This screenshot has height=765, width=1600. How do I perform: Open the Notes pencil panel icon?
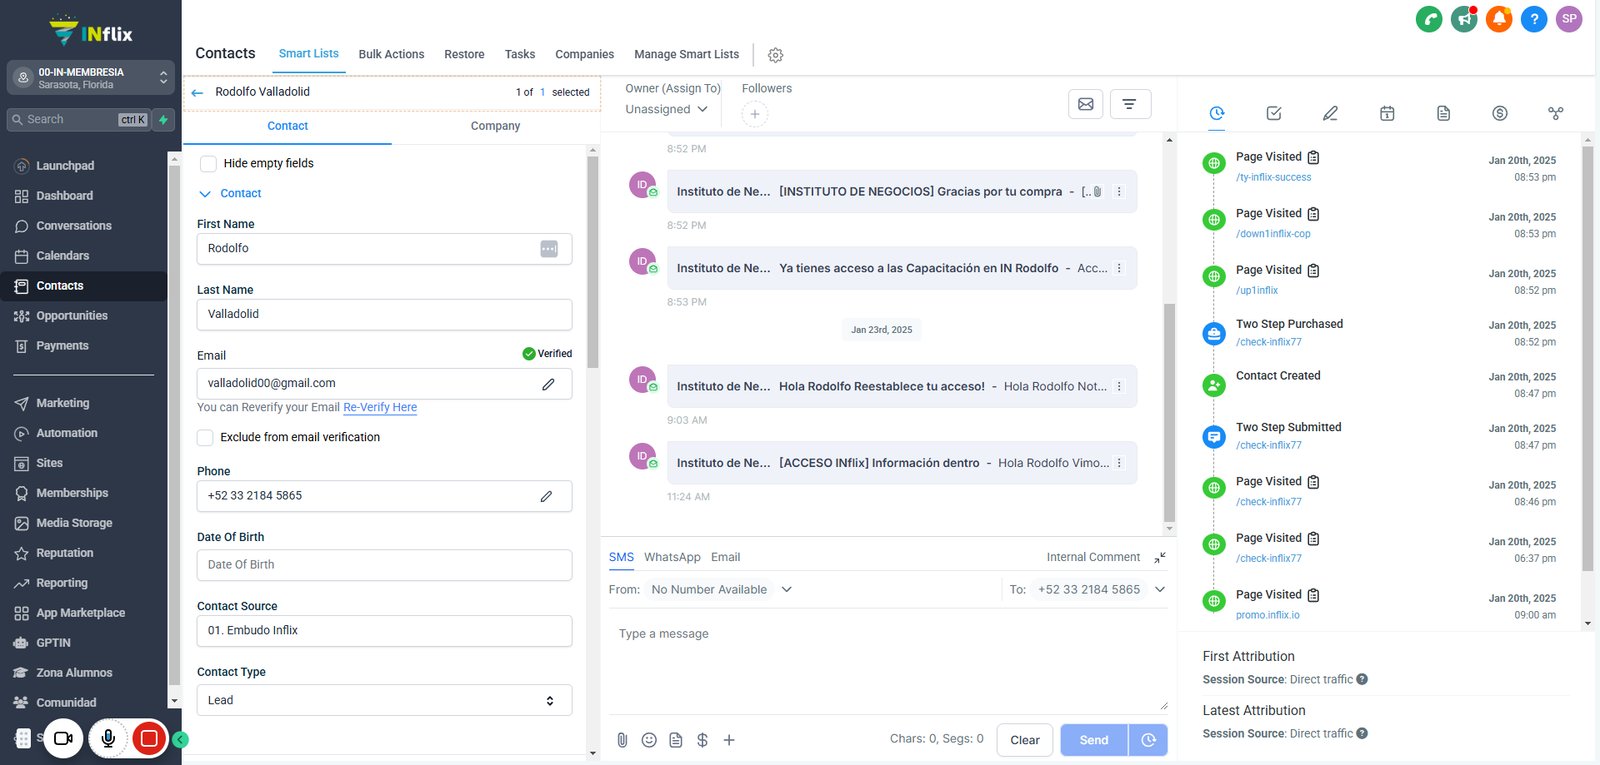coord(1330,113)
